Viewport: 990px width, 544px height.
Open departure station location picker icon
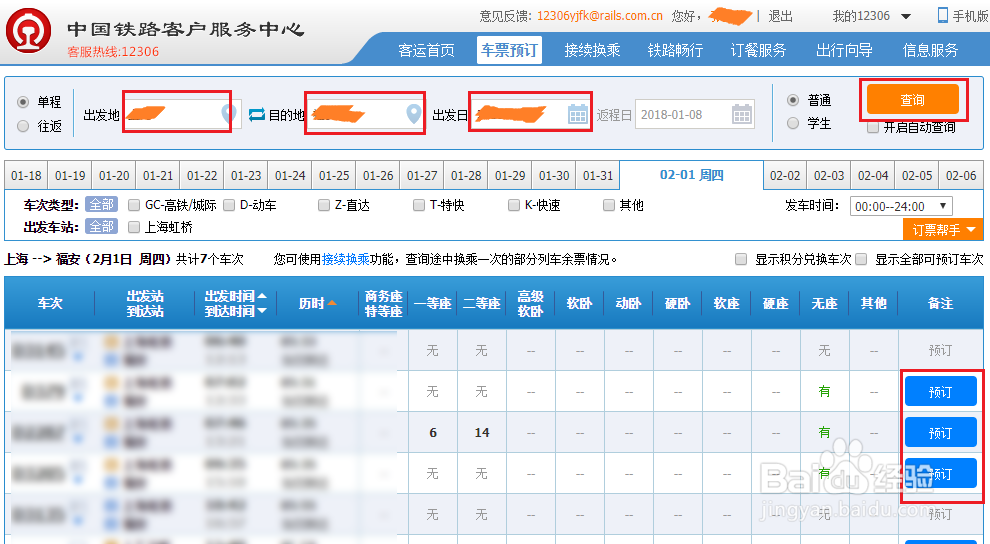click(x=229, y=114)
